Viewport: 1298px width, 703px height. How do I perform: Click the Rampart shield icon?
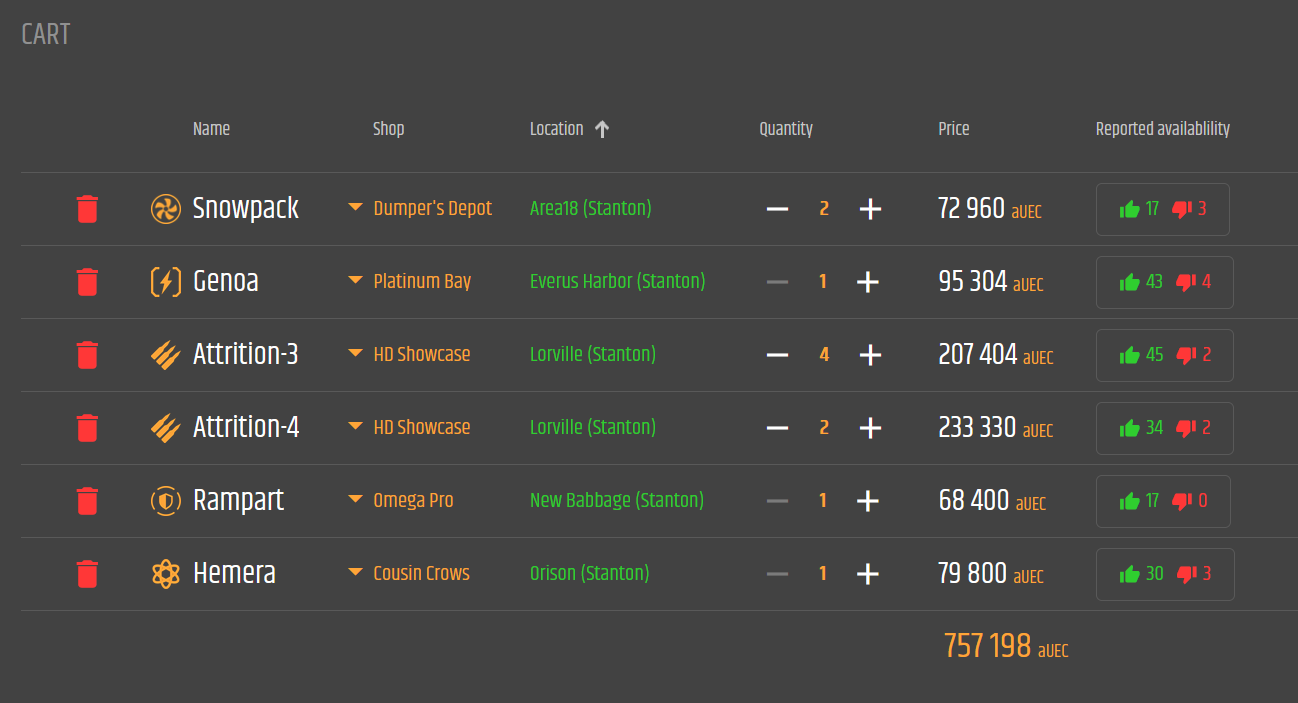(165, 500)
